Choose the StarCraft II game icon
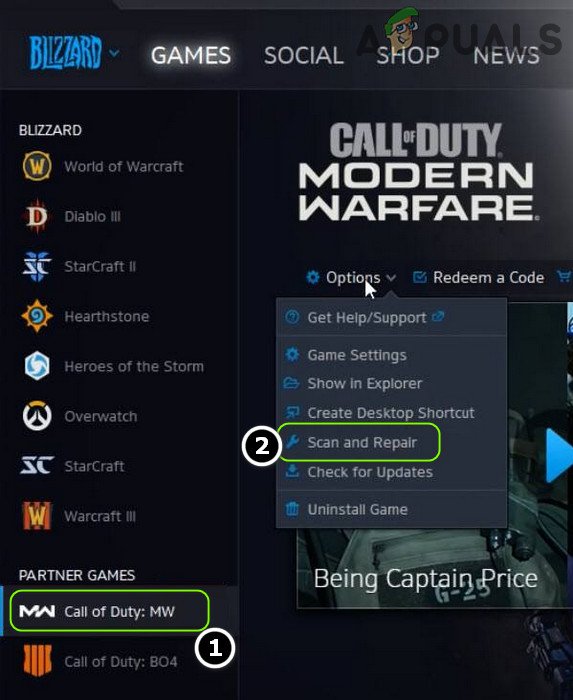573x700 pixels. click(x=37, y=266)
